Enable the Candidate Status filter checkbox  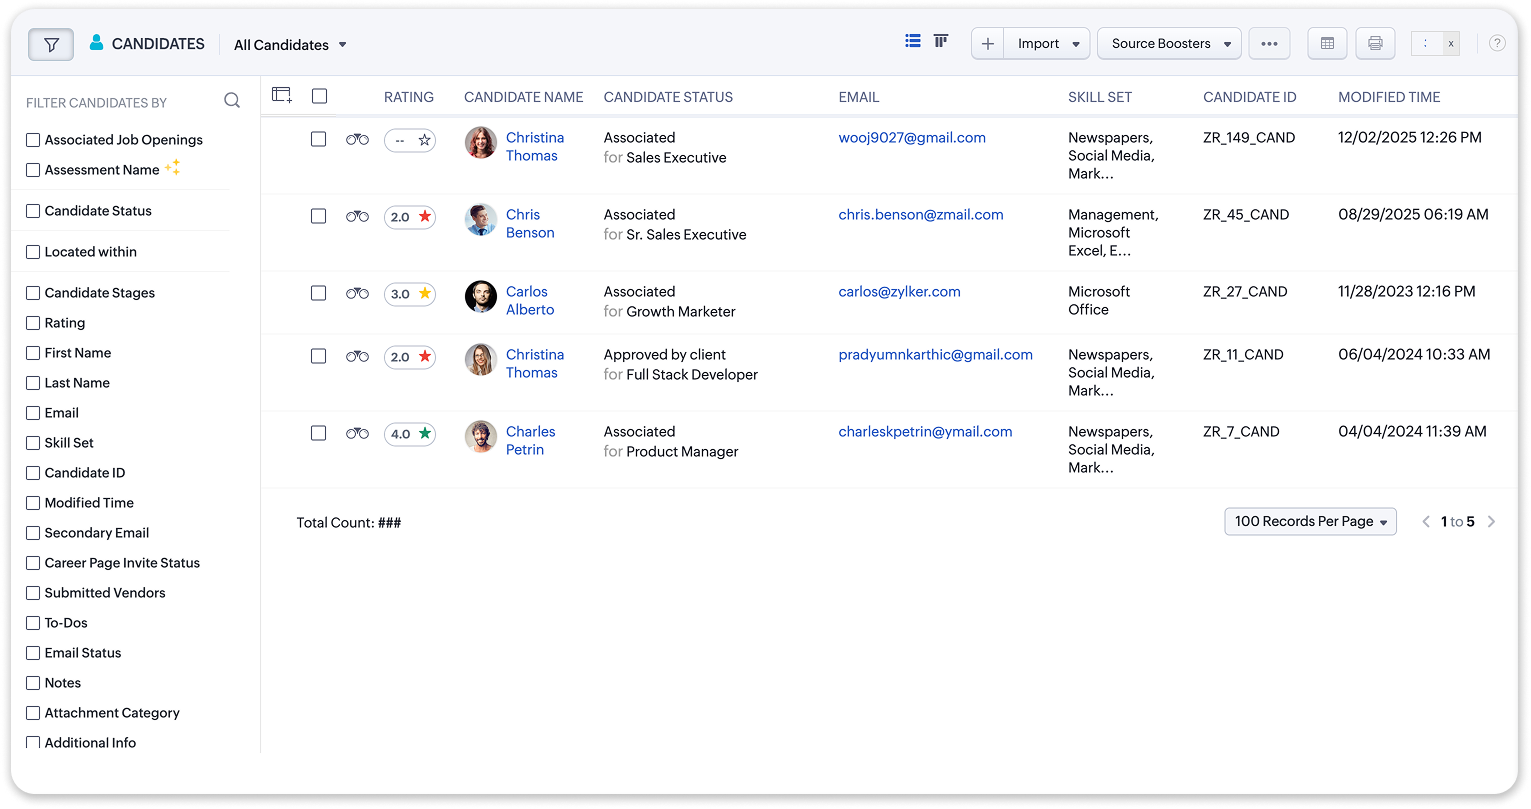33,211
